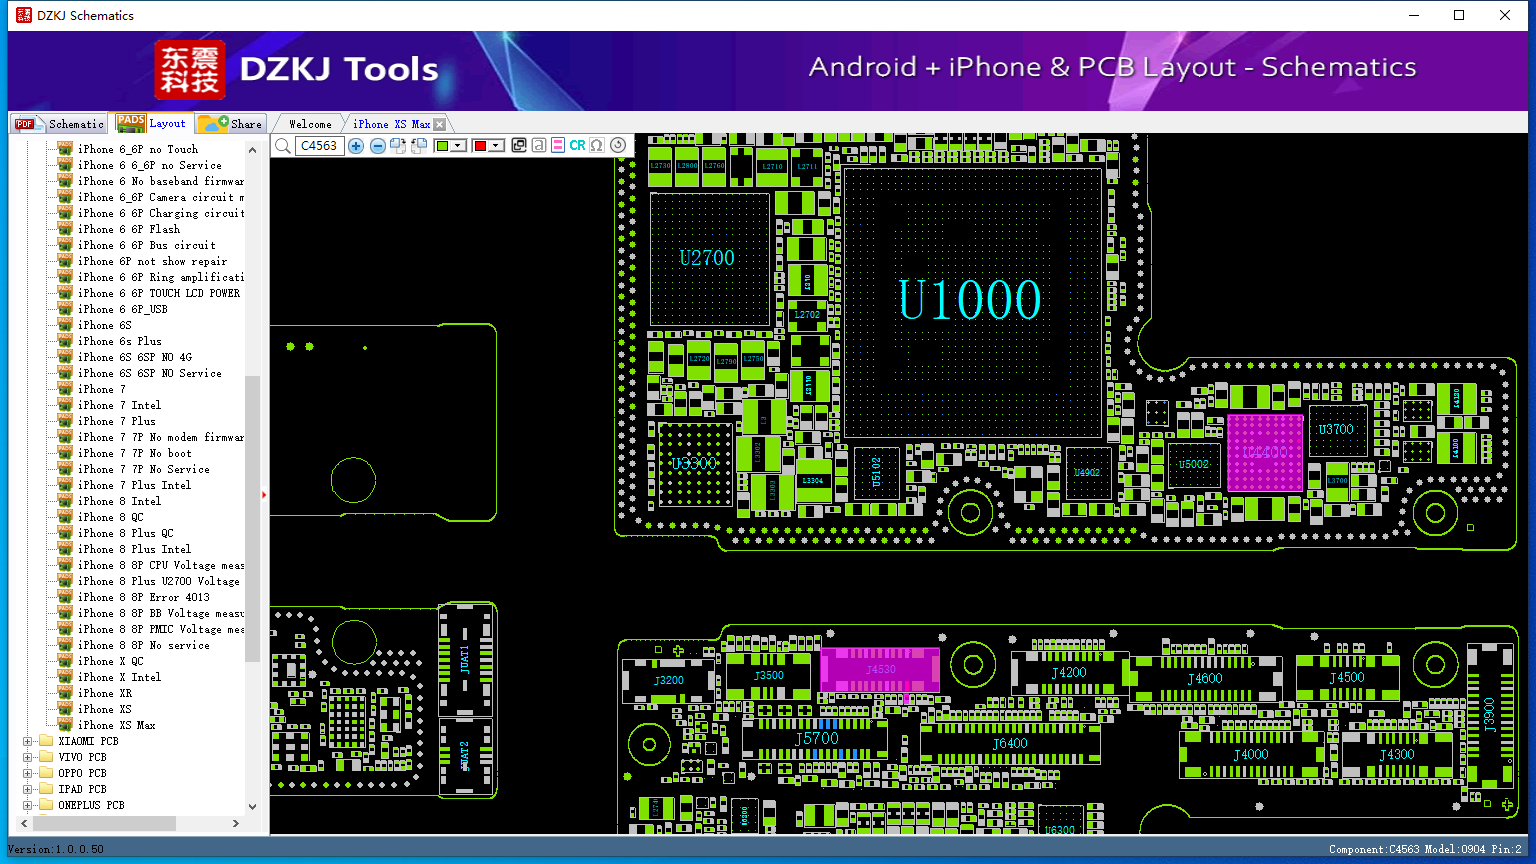Collapse the side panel with red splitter arrow

[x=264, y=494]
